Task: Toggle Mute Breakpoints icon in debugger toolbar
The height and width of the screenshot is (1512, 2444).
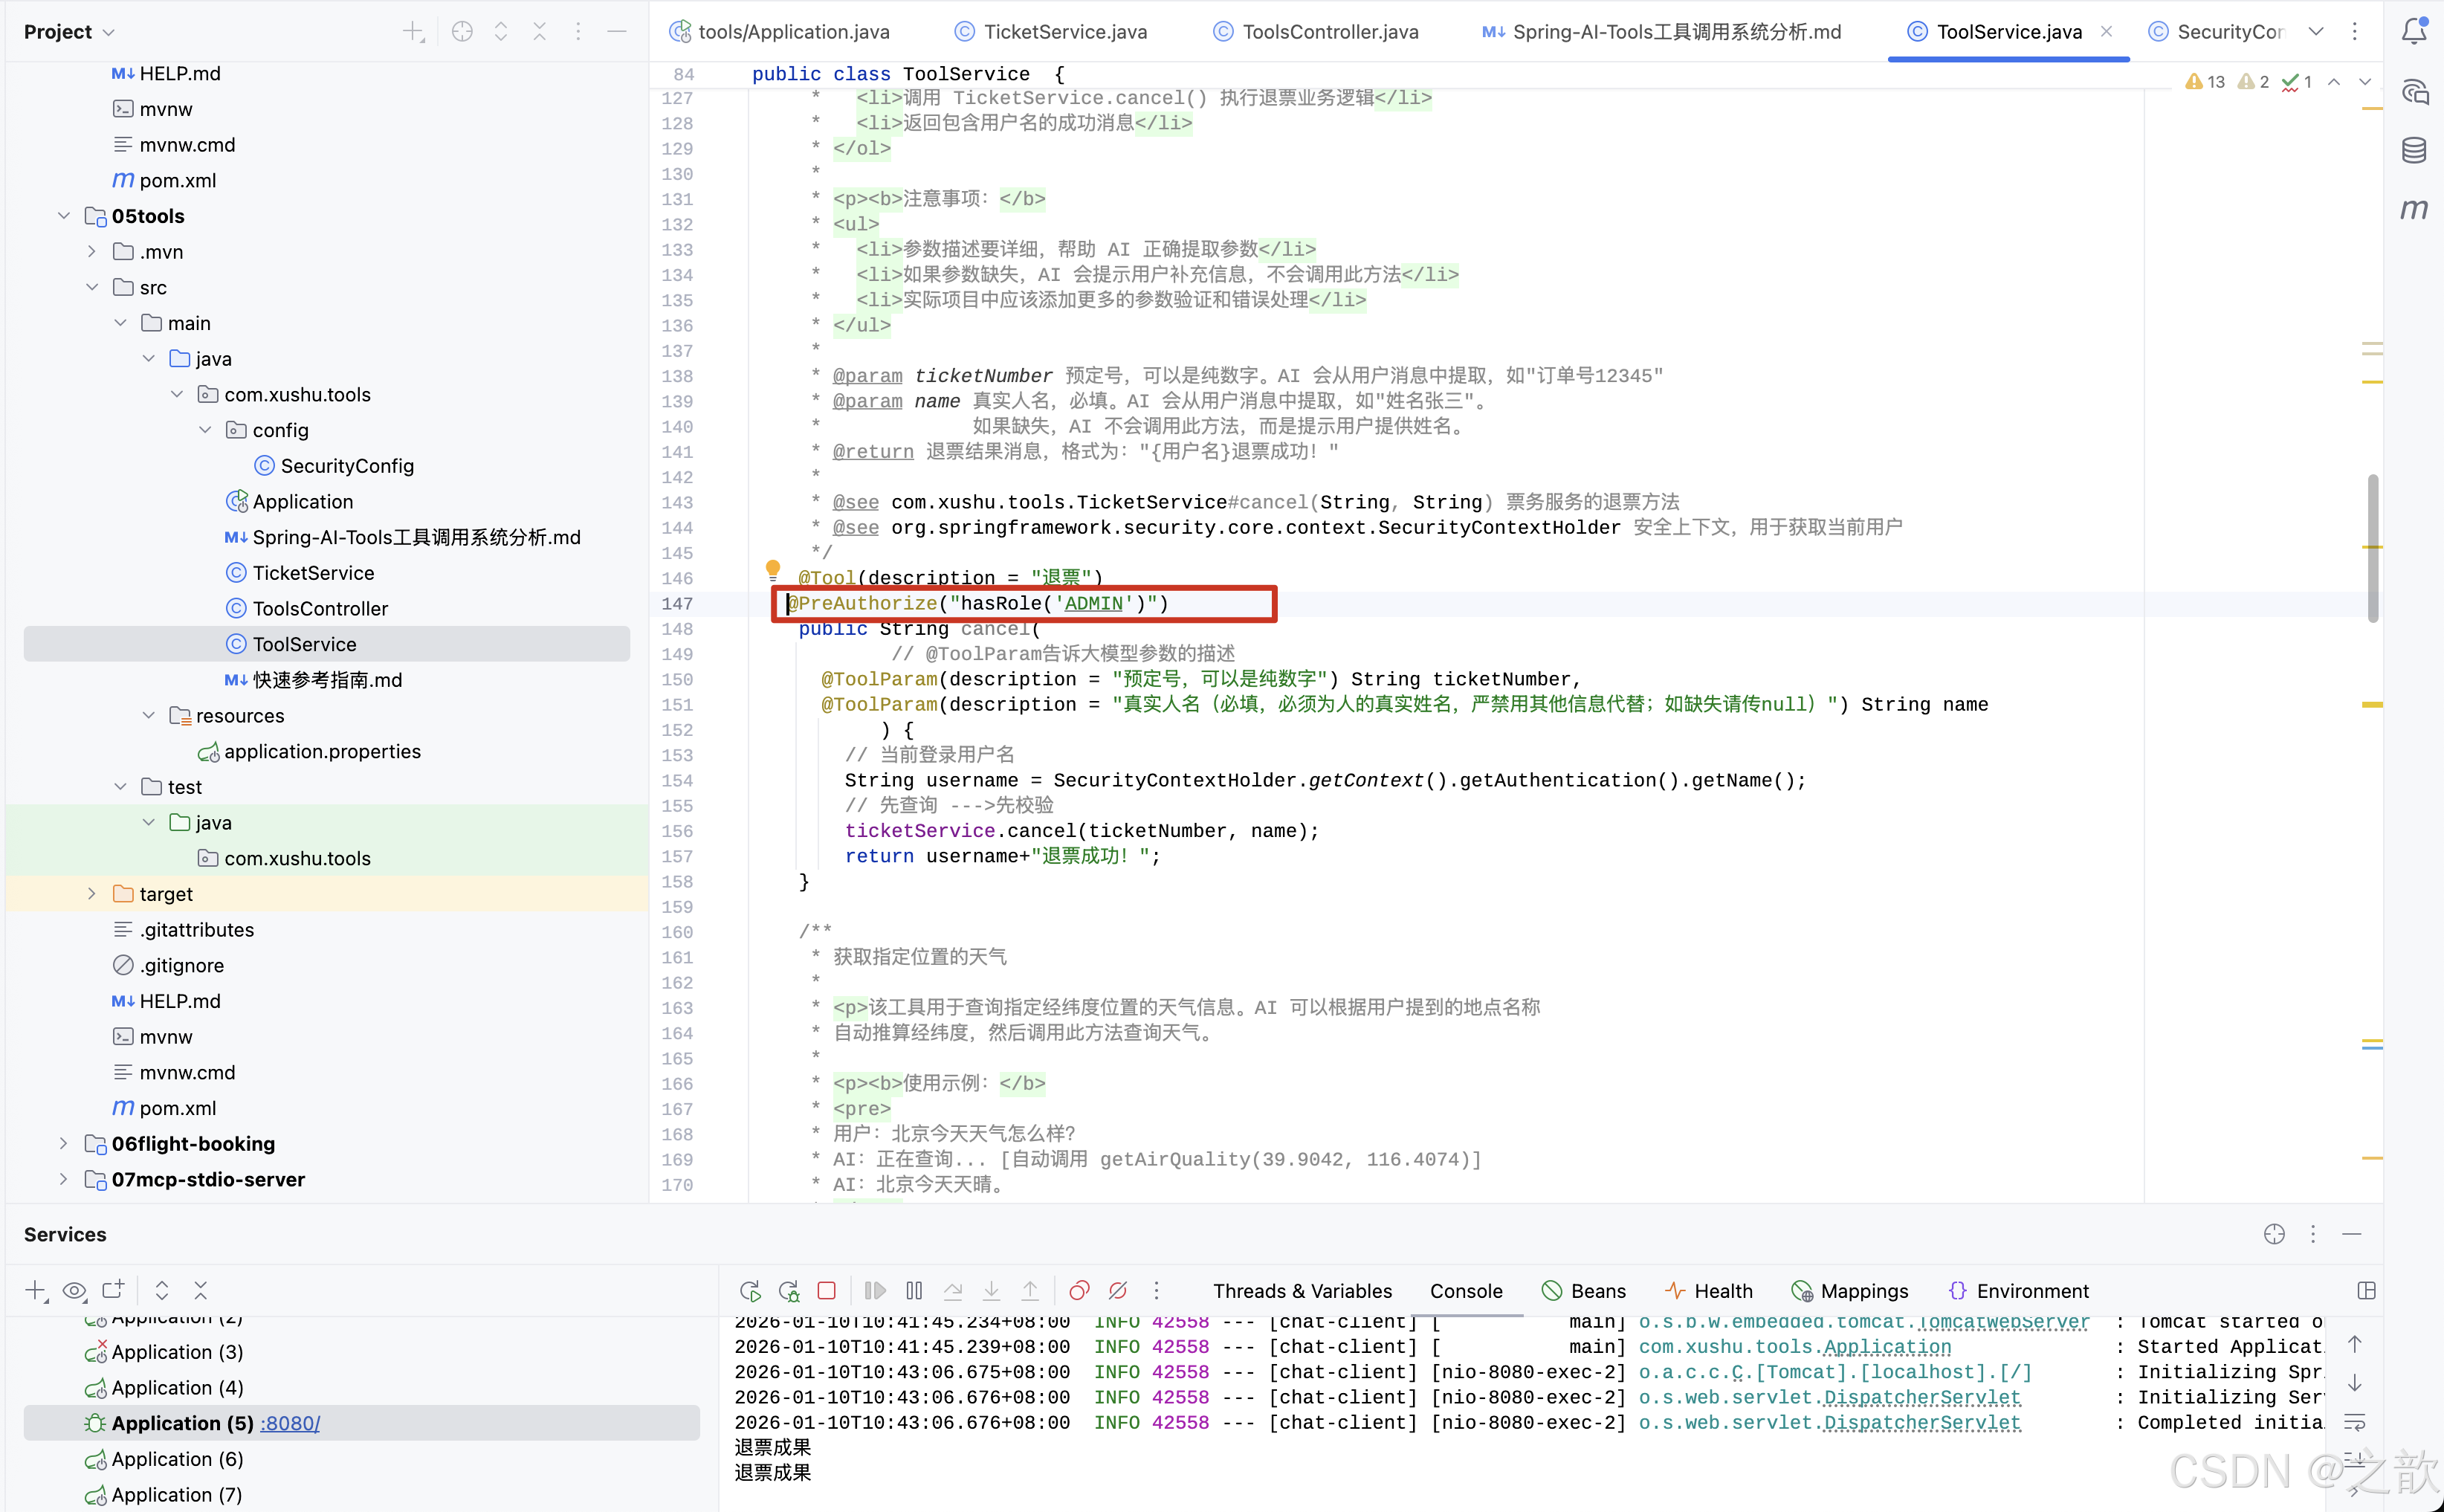Action: [1118, 1291]
